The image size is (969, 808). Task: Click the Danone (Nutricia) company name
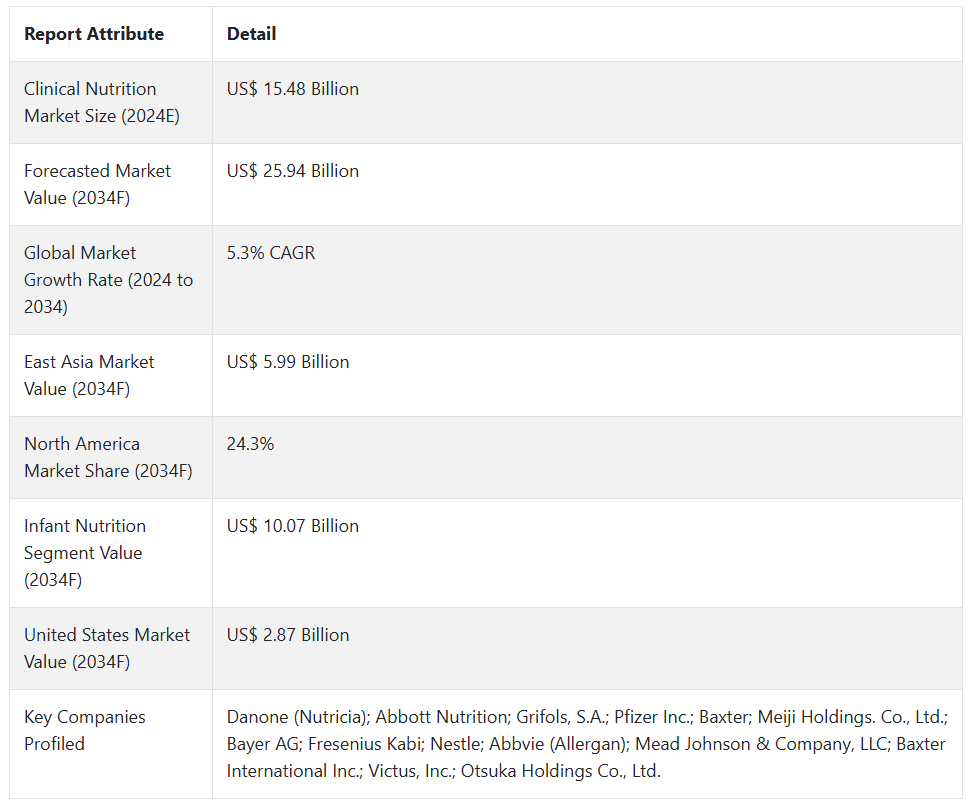pos(295,717)
